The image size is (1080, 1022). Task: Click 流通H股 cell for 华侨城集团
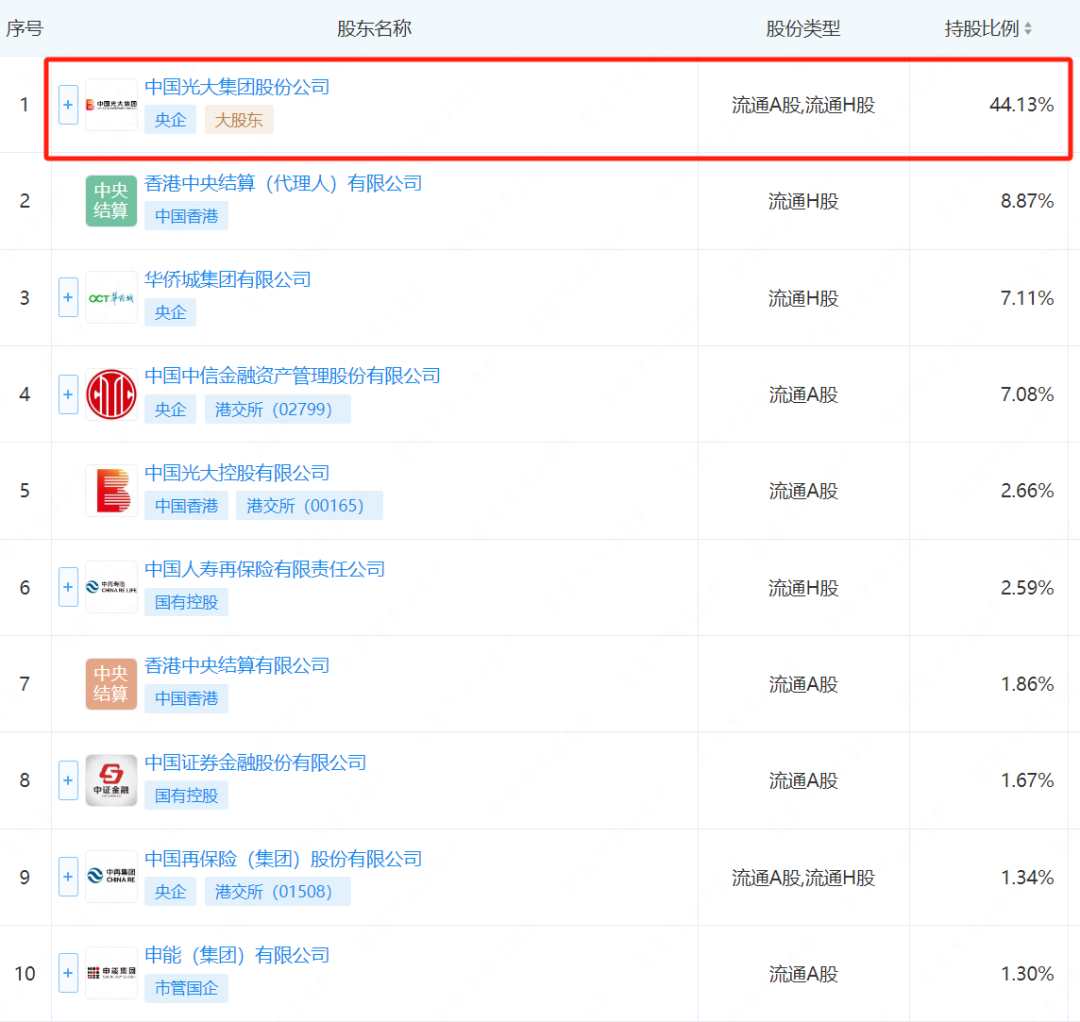803,298
